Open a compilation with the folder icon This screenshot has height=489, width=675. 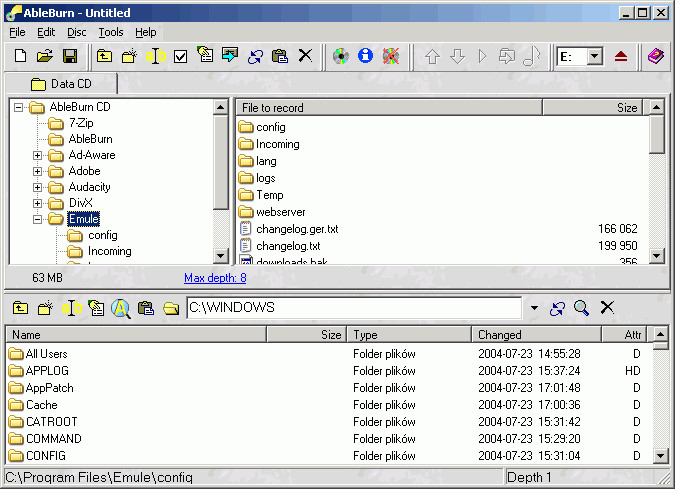click(x=45, y=56)
